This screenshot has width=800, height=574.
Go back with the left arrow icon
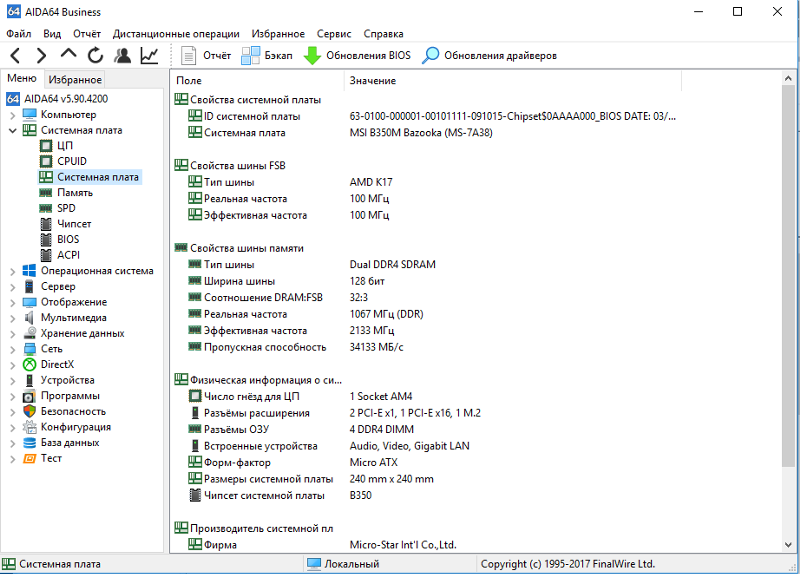click(15, 55)
